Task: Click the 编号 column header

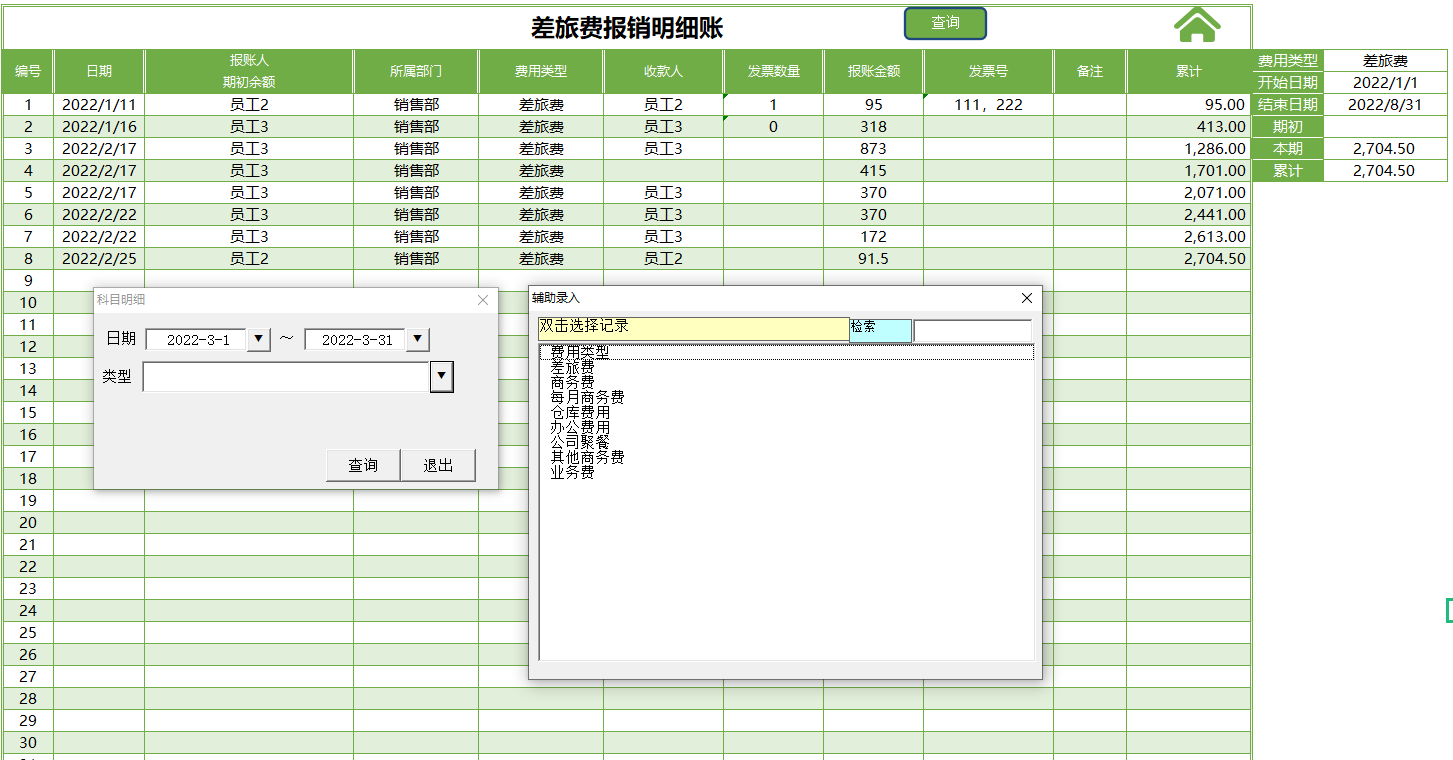Action: pyautogui.click(x=28, y=71)
